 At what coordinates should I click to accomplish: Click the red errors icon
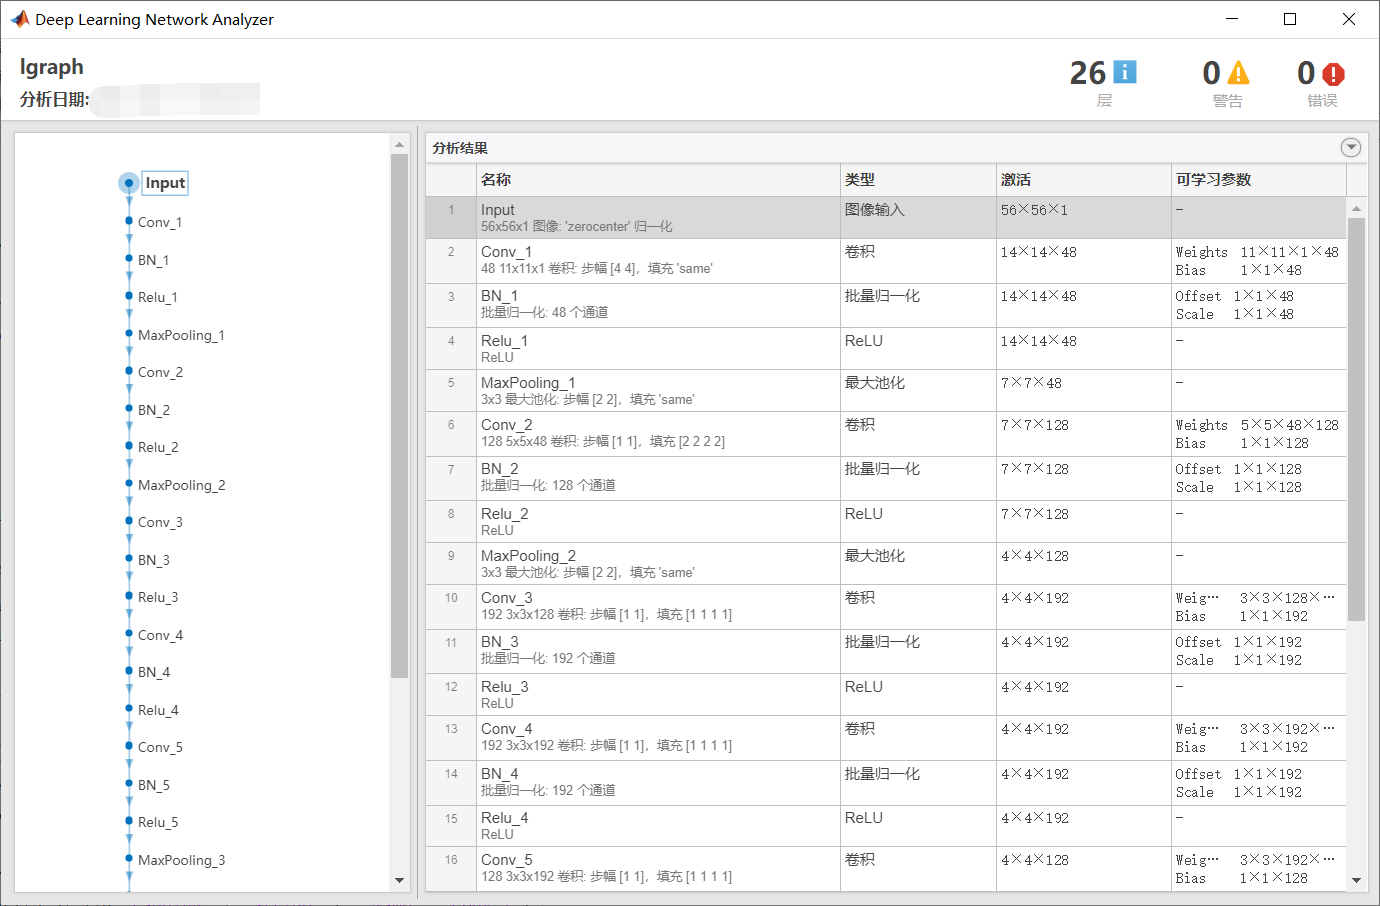point(1333,74)
